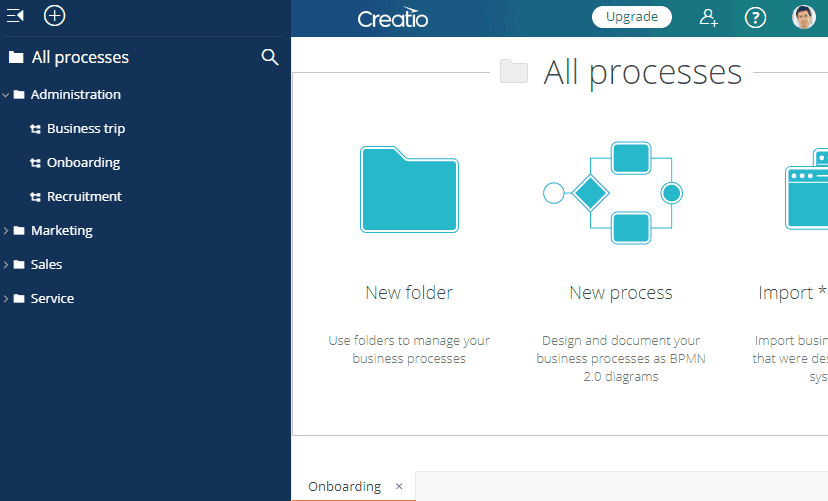Click the Sales folder icon
The width and height of the screenshot is (828, 501).
tap(19, 264)
